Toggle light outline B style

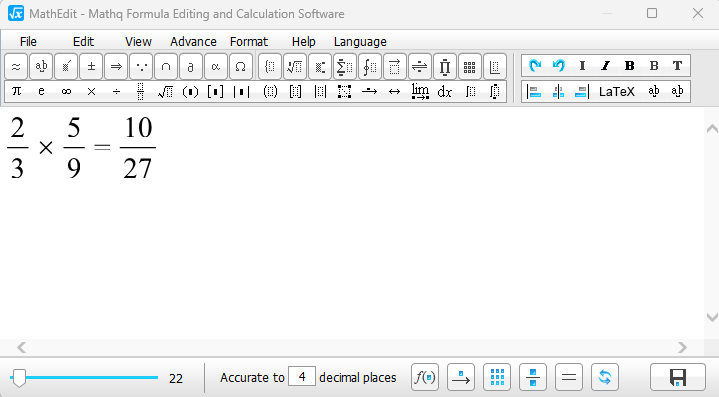(654, 66)
